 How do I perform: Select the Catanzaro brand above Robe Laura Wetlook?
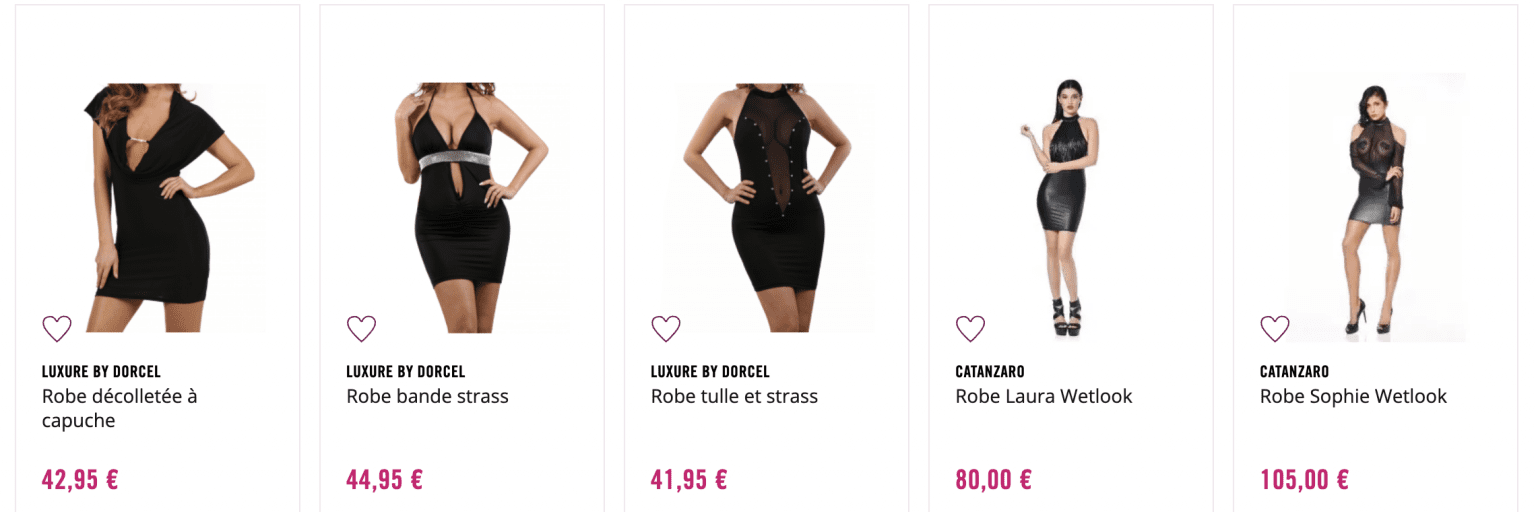[990, 372]
